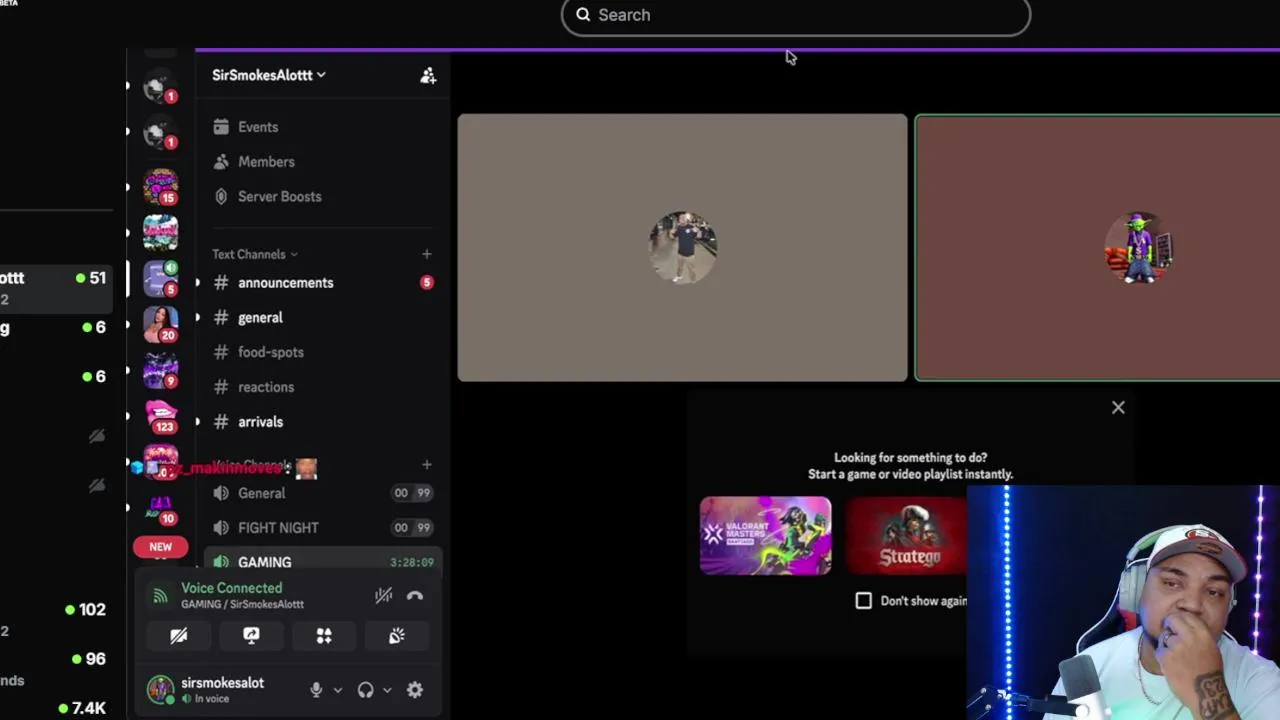Open the server with 15 notifications

160,186
